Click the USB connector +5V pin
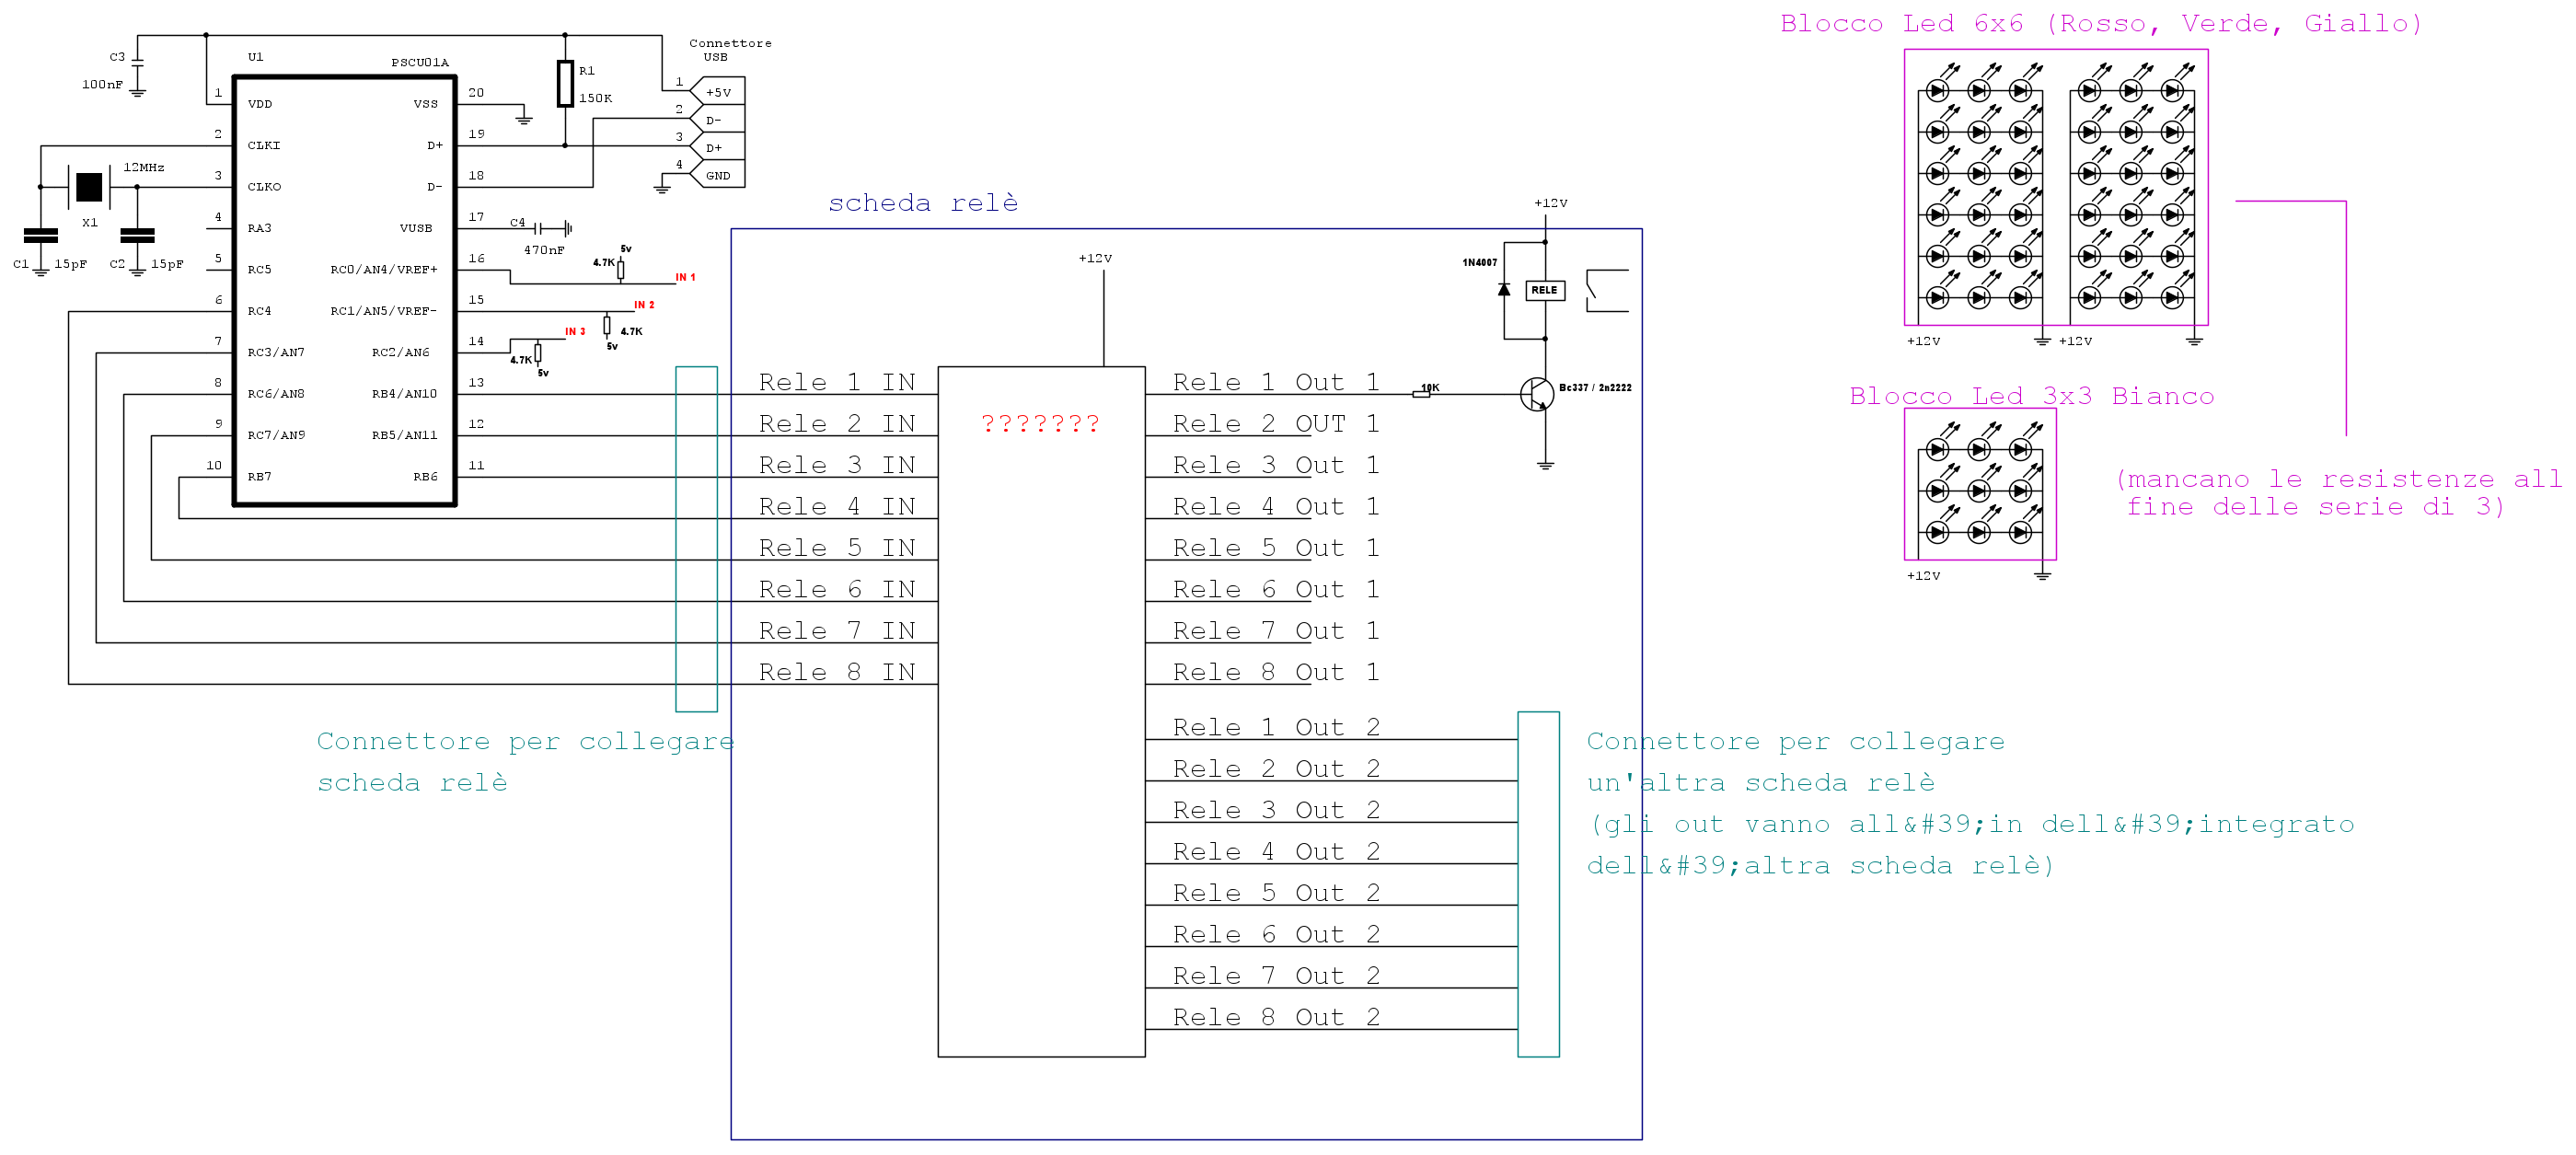Image resolution: width=2576 pixels, height=1155 pixels. 718,92
